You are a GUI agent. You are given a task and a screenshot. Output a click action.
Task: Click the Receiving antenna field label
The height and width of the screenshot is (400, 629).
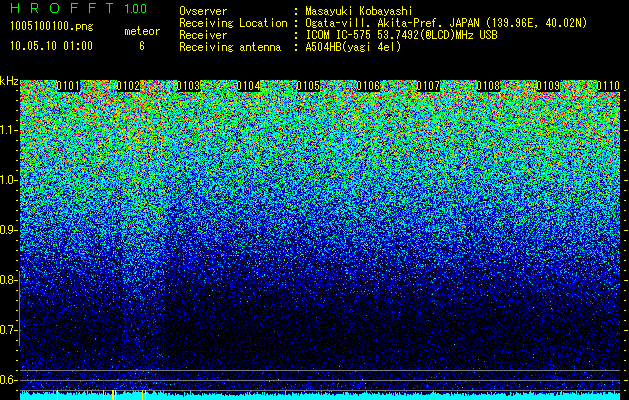click(230, 47)
